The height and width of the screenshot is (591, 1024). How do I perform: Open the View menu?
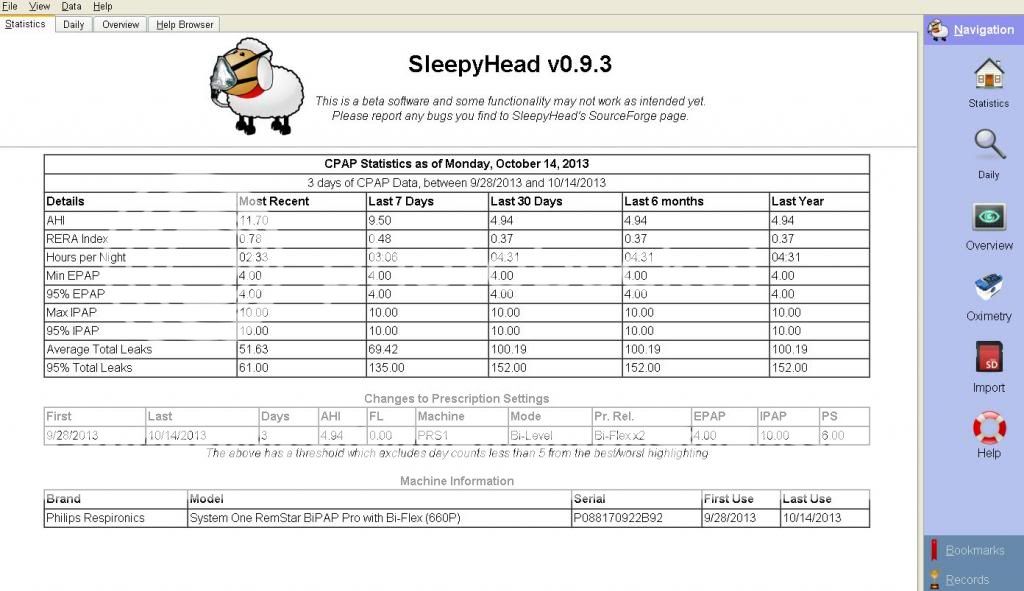pos(40,6)
